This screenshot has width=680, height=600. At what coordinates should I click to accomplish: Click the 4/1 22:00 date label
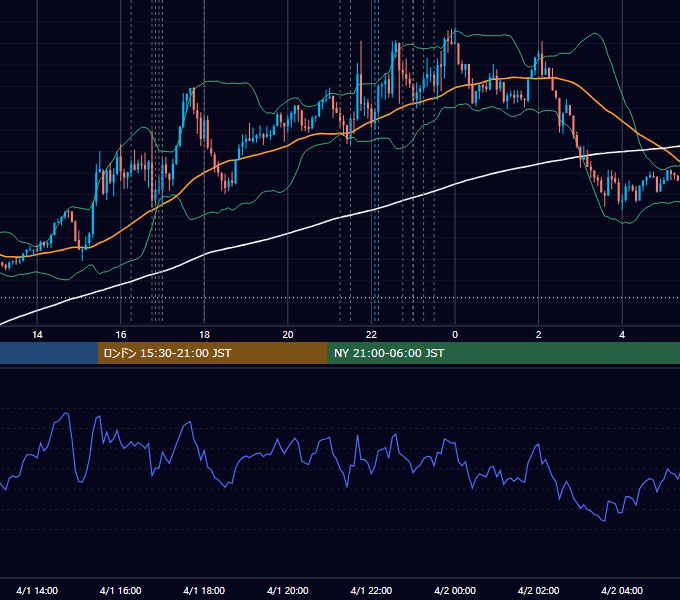[371, 590]
